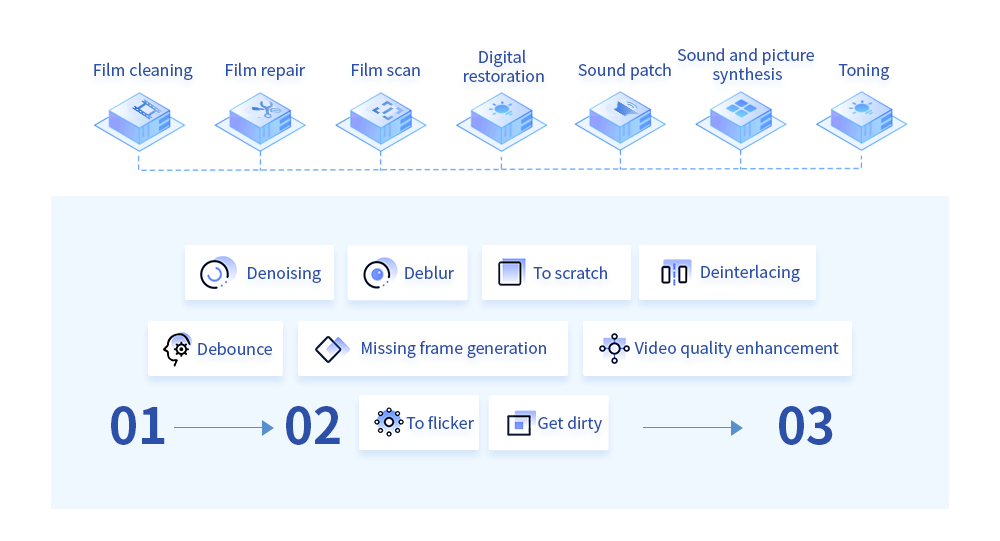Screen dimensions: 1000x541
Task: Click the Sound and picture synthesis block icon
Action: pos(741,119)
